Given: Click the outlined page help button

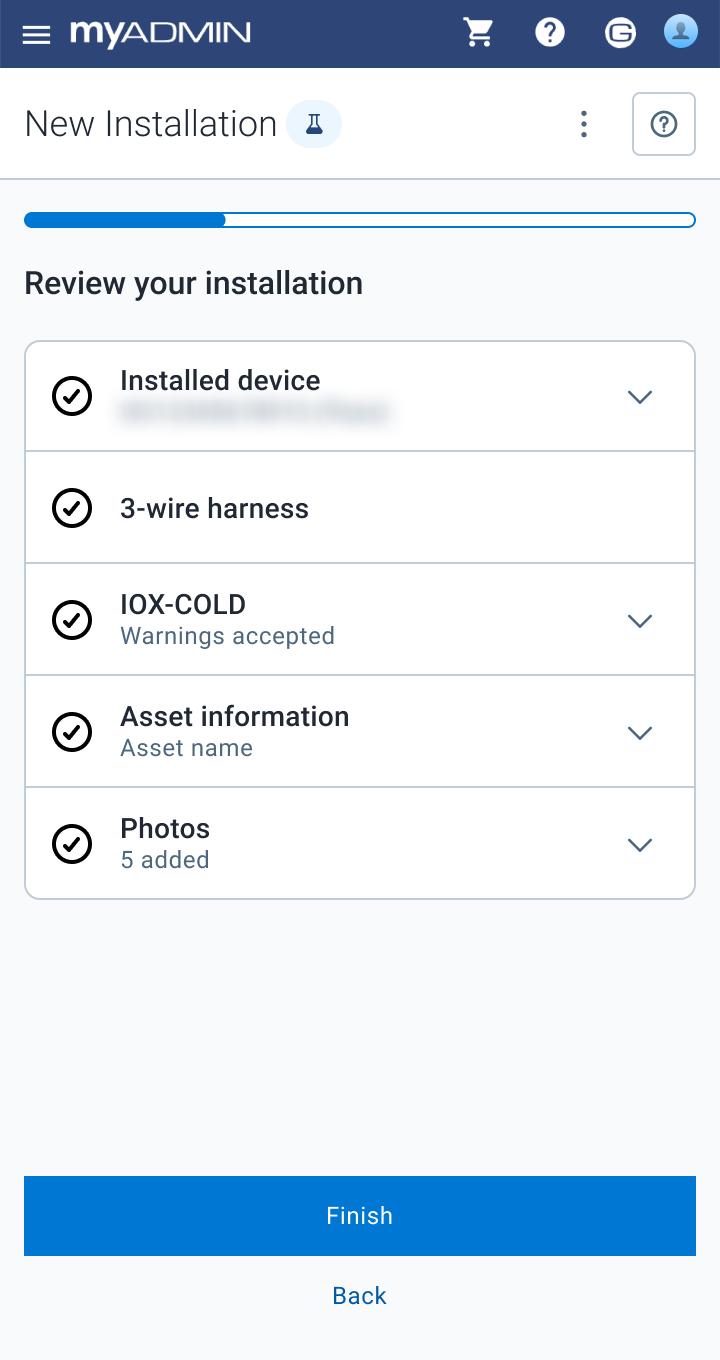Looking at the screenshot, I should coord(664,124).
